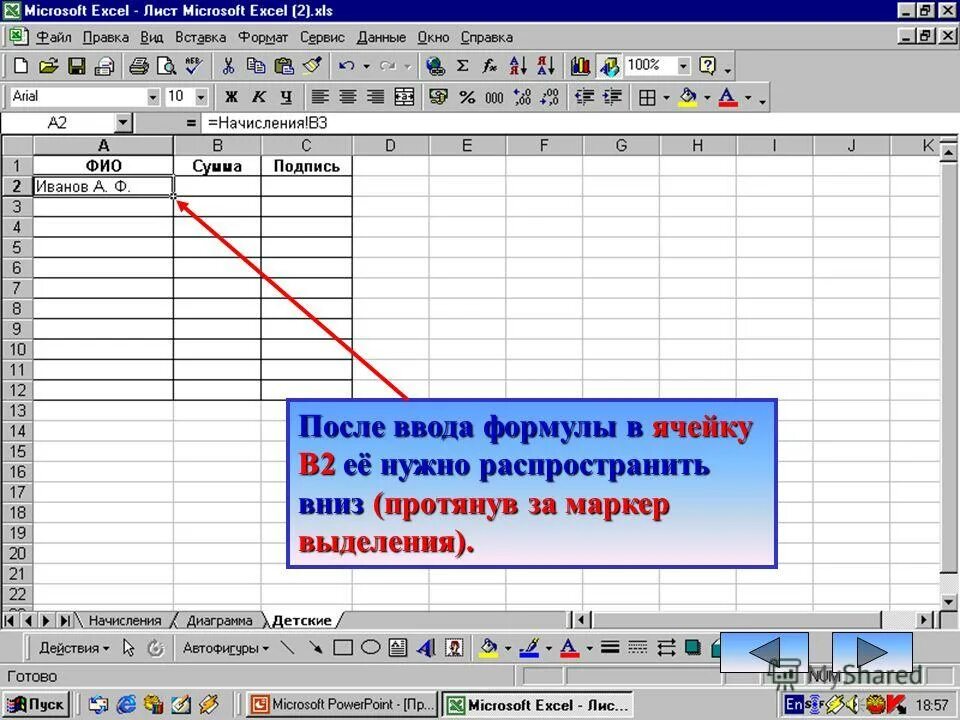Click the Format Painter brush

tap(310, 65)
